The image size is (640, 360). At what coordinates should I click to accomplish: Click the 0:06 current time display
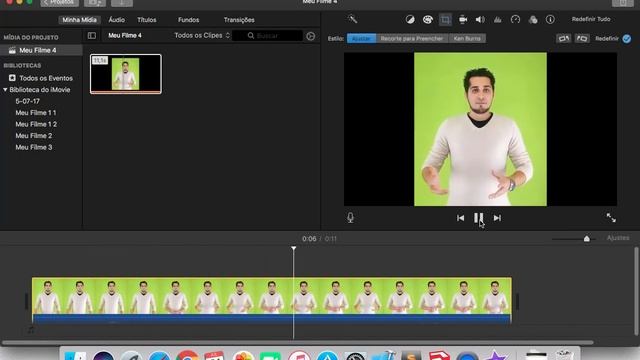pos(309,239)
